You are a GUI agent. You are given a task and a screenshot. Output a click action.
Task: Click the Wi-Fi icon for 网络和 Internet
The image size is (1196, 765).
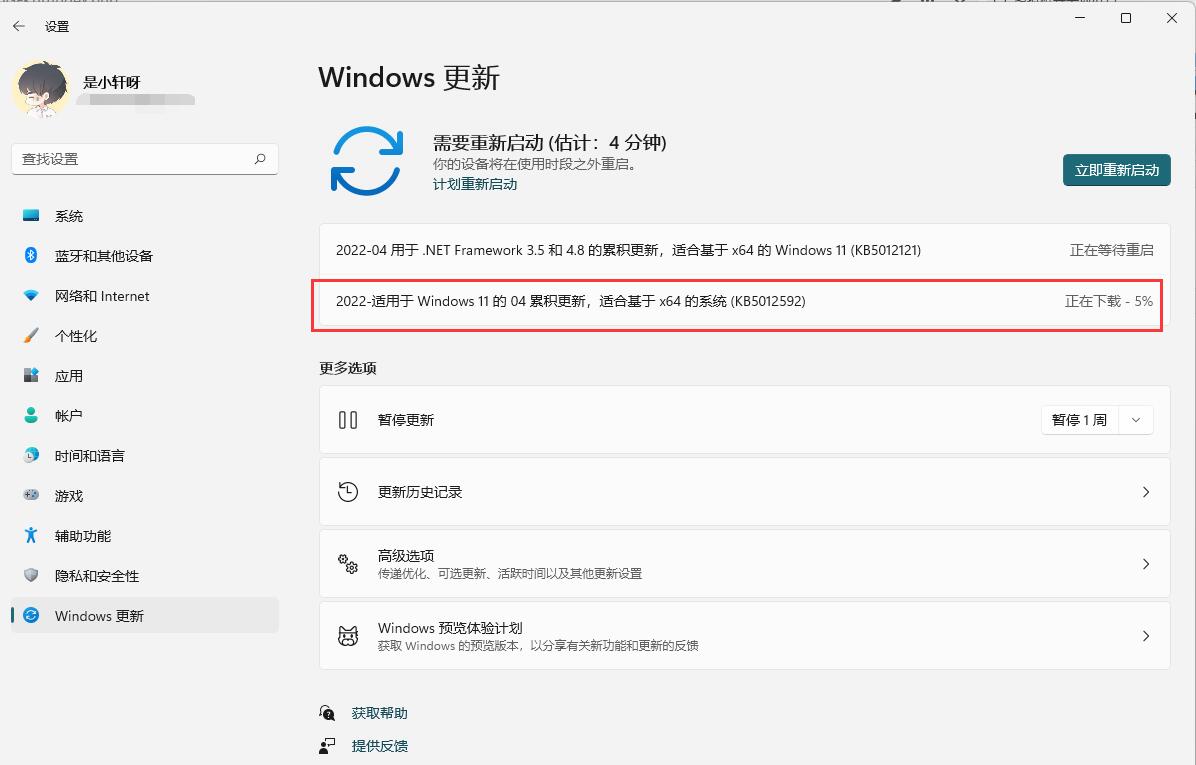(31, 296)
